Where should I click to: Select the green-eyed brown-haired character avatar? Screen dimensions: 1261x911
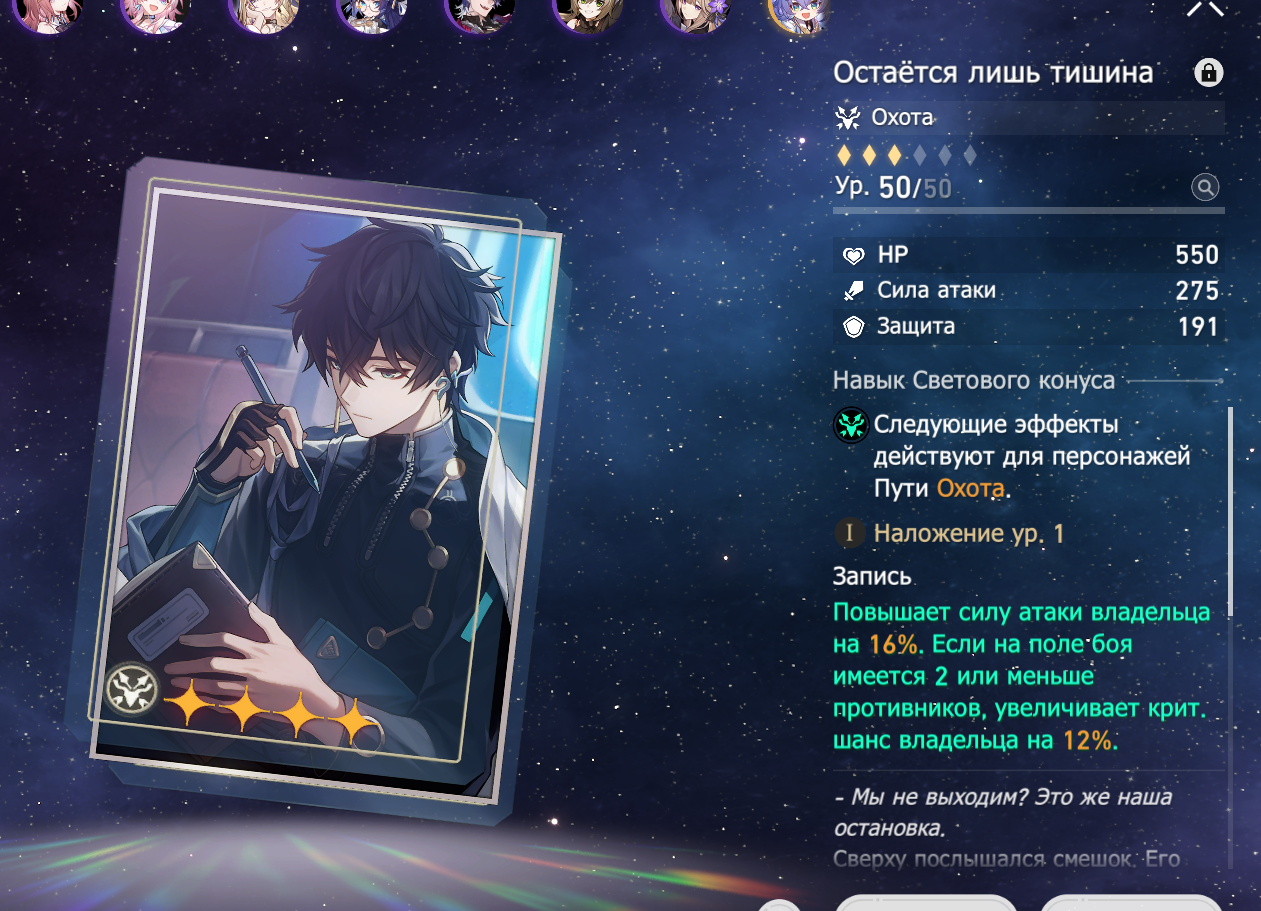586,12
